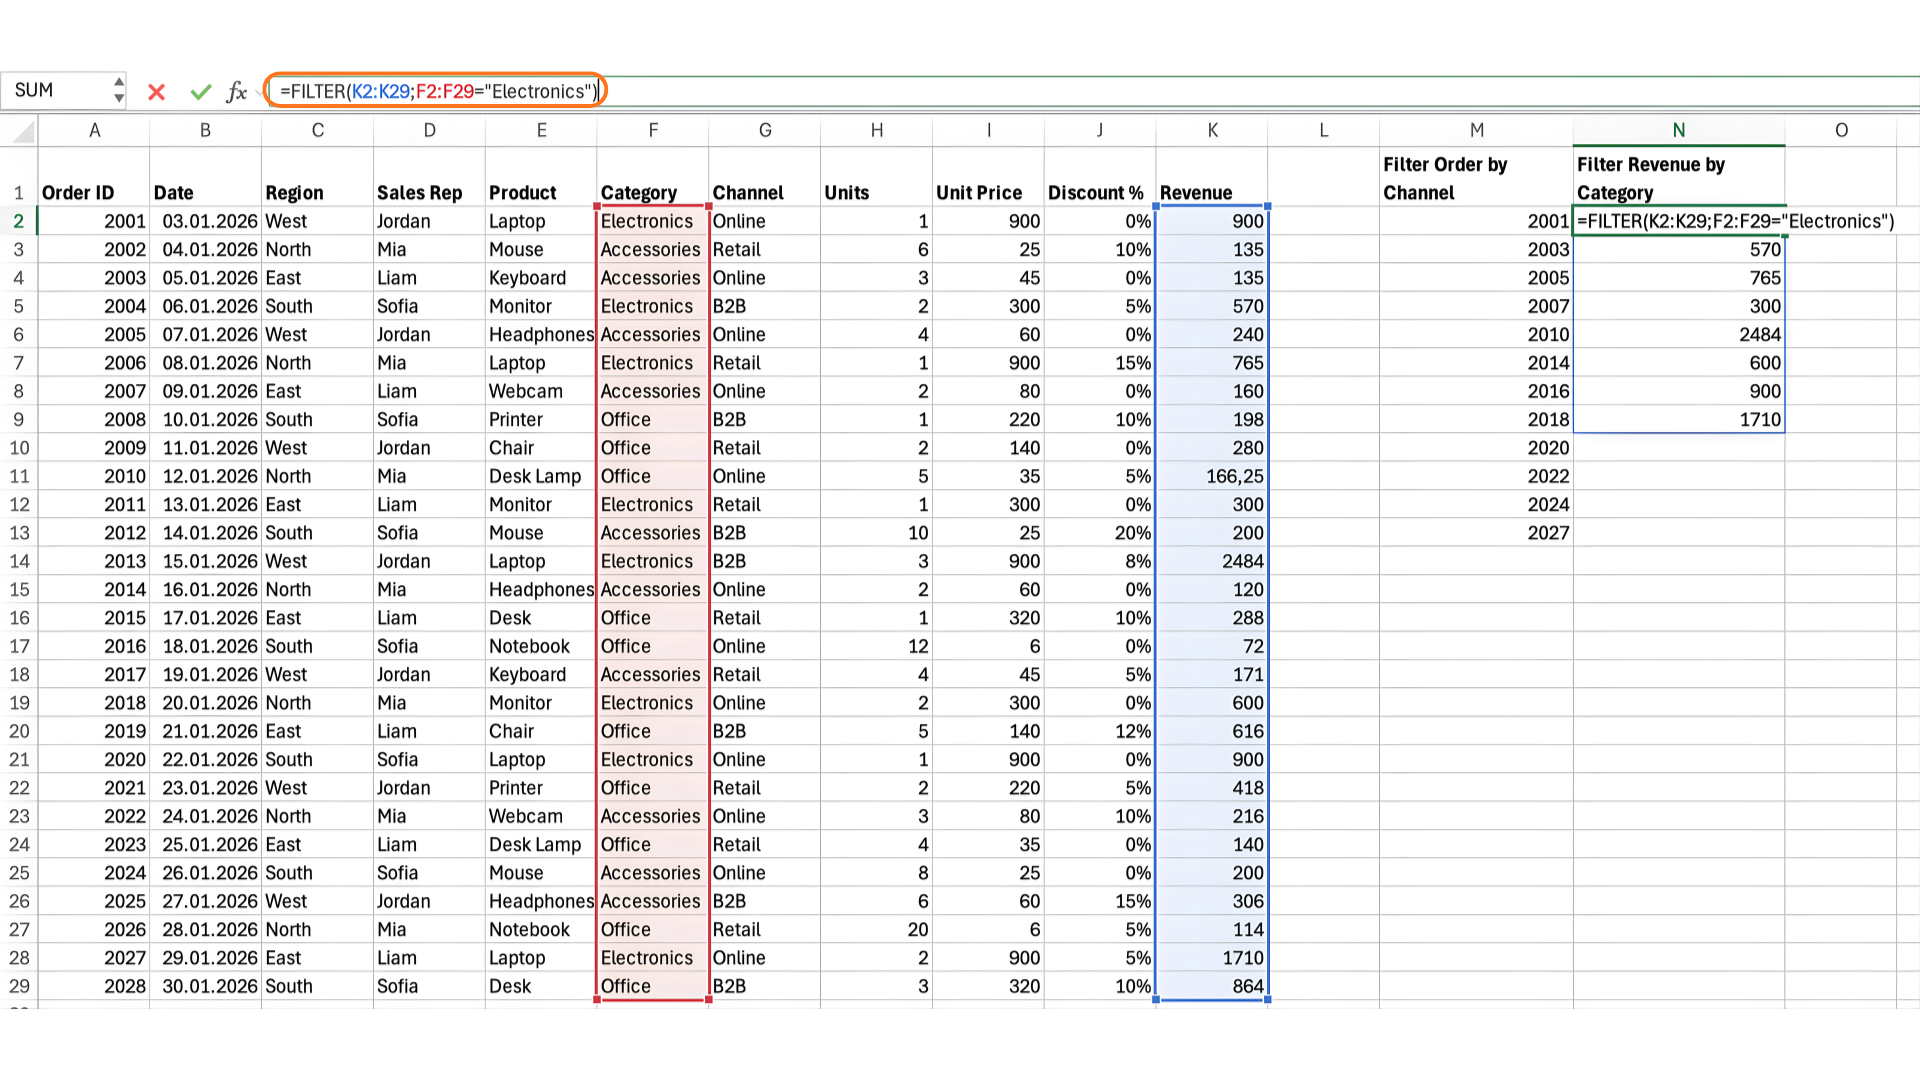Image resolution: width=1920 pixels, height=1080 pixels.
Task: Select row 2 header
Action: click(18, 221)
